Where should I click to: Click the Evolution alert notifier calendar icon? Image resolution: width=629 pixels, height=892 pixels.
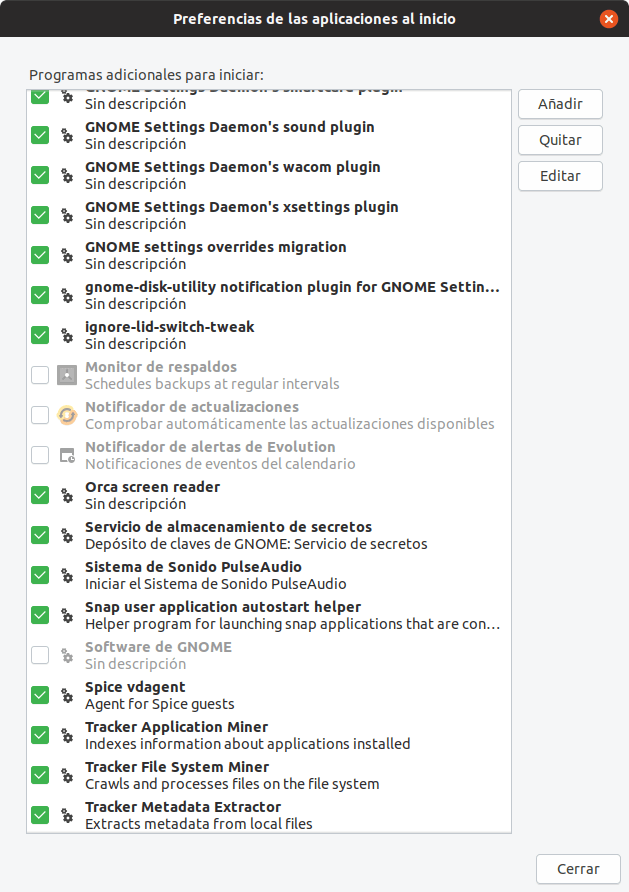(x=67, y=455)
